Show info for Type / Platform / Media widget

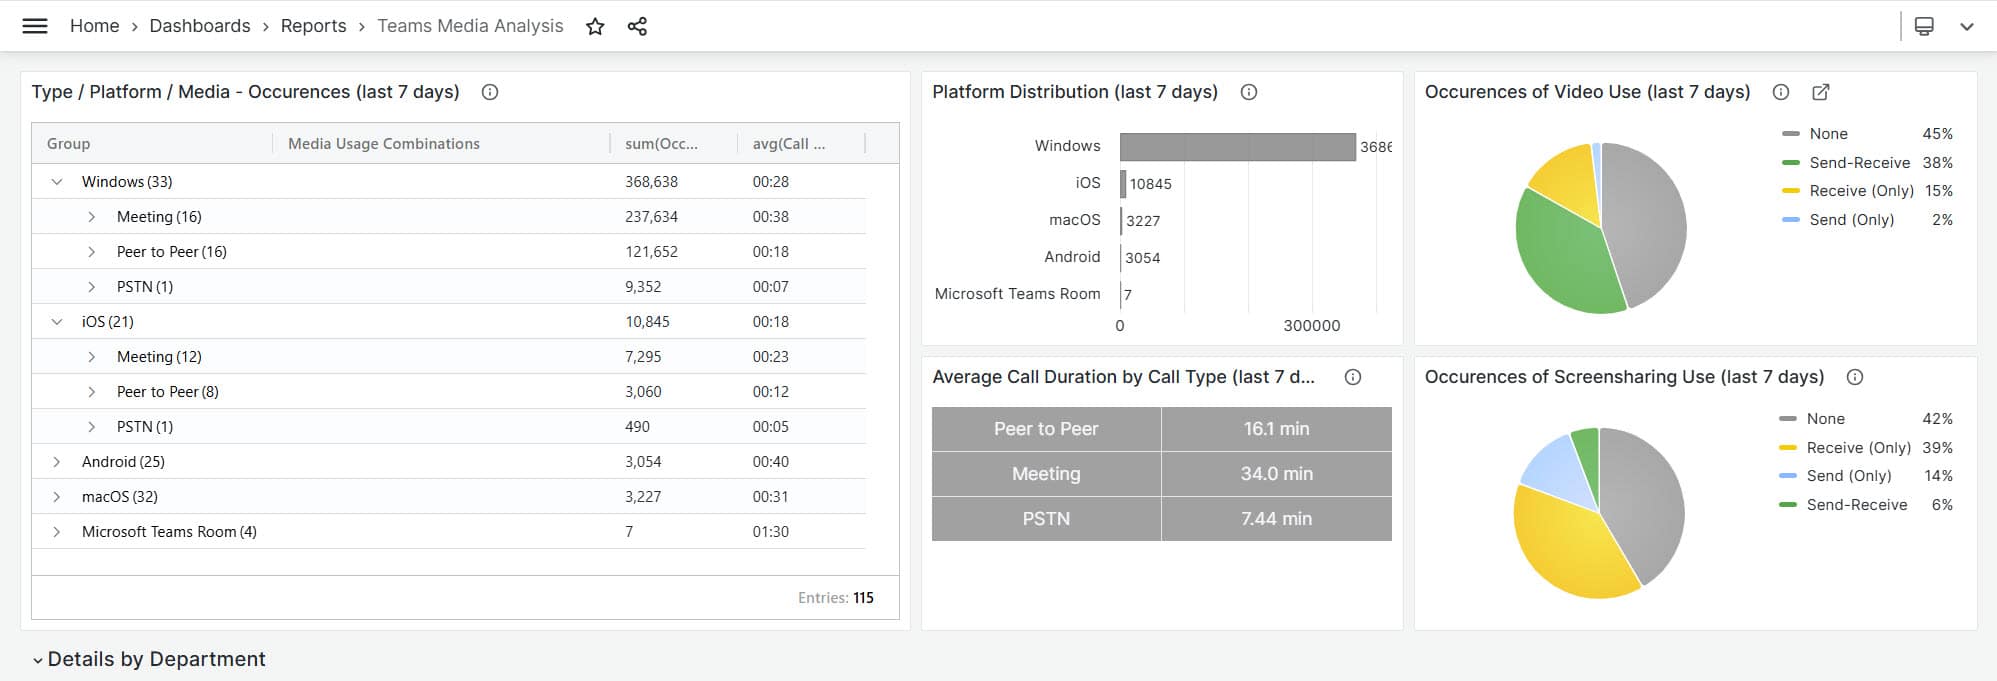[490, 92]
